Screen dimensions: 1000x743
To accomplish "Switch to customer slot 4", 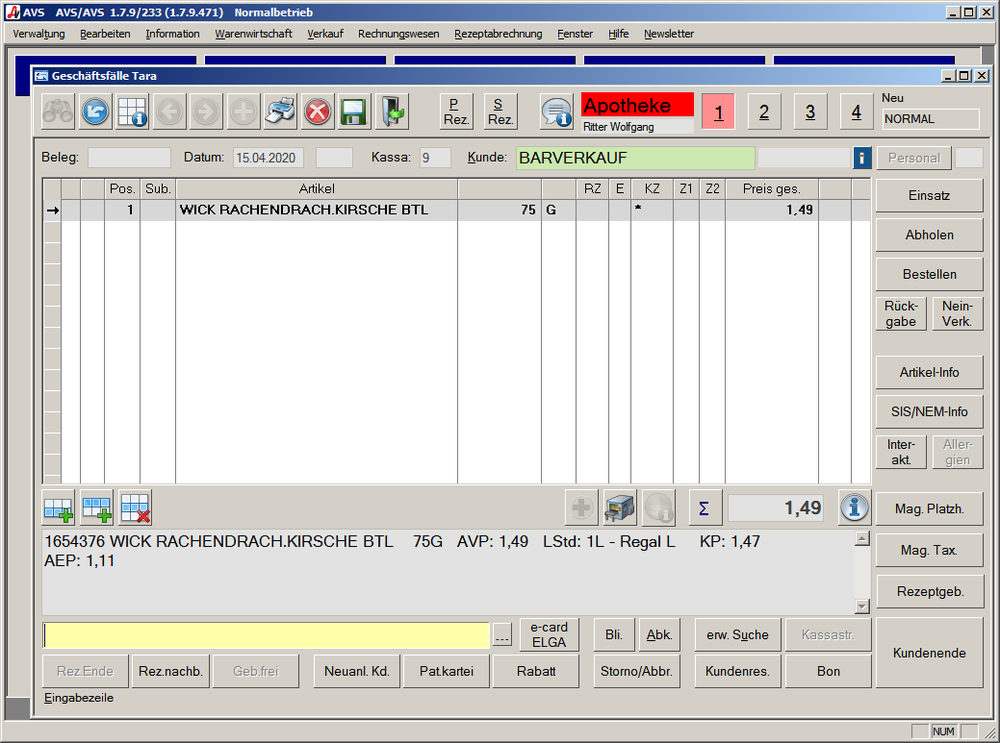I will pyautogui.click(x=856, y=112).
